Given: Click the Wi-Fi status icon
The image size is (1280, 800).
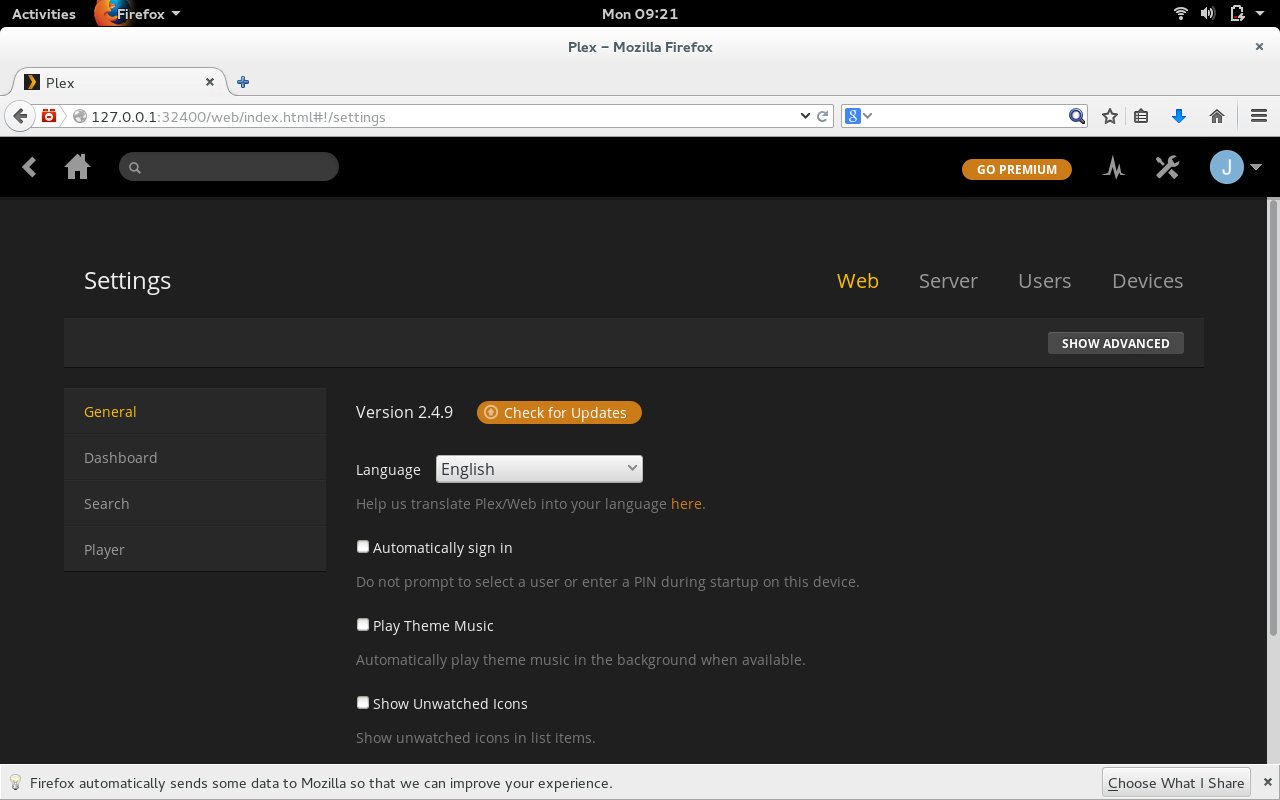Looking at the screenshot, I should coord(1181,14).
